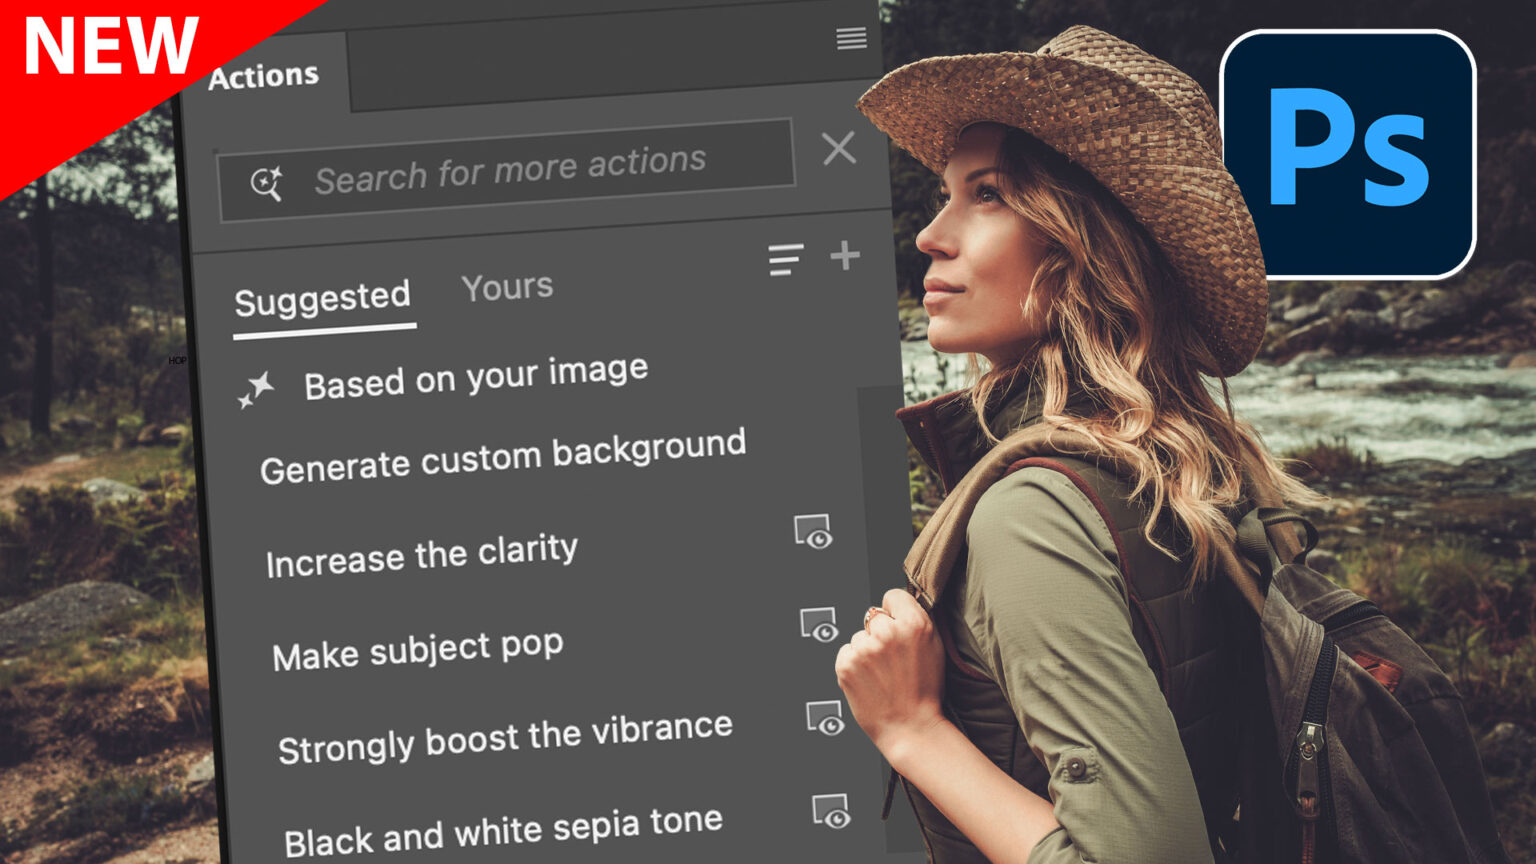This screenshot has width=1536, height=864.
Task: Clear the search using the X icon
Action: point(840,150)
